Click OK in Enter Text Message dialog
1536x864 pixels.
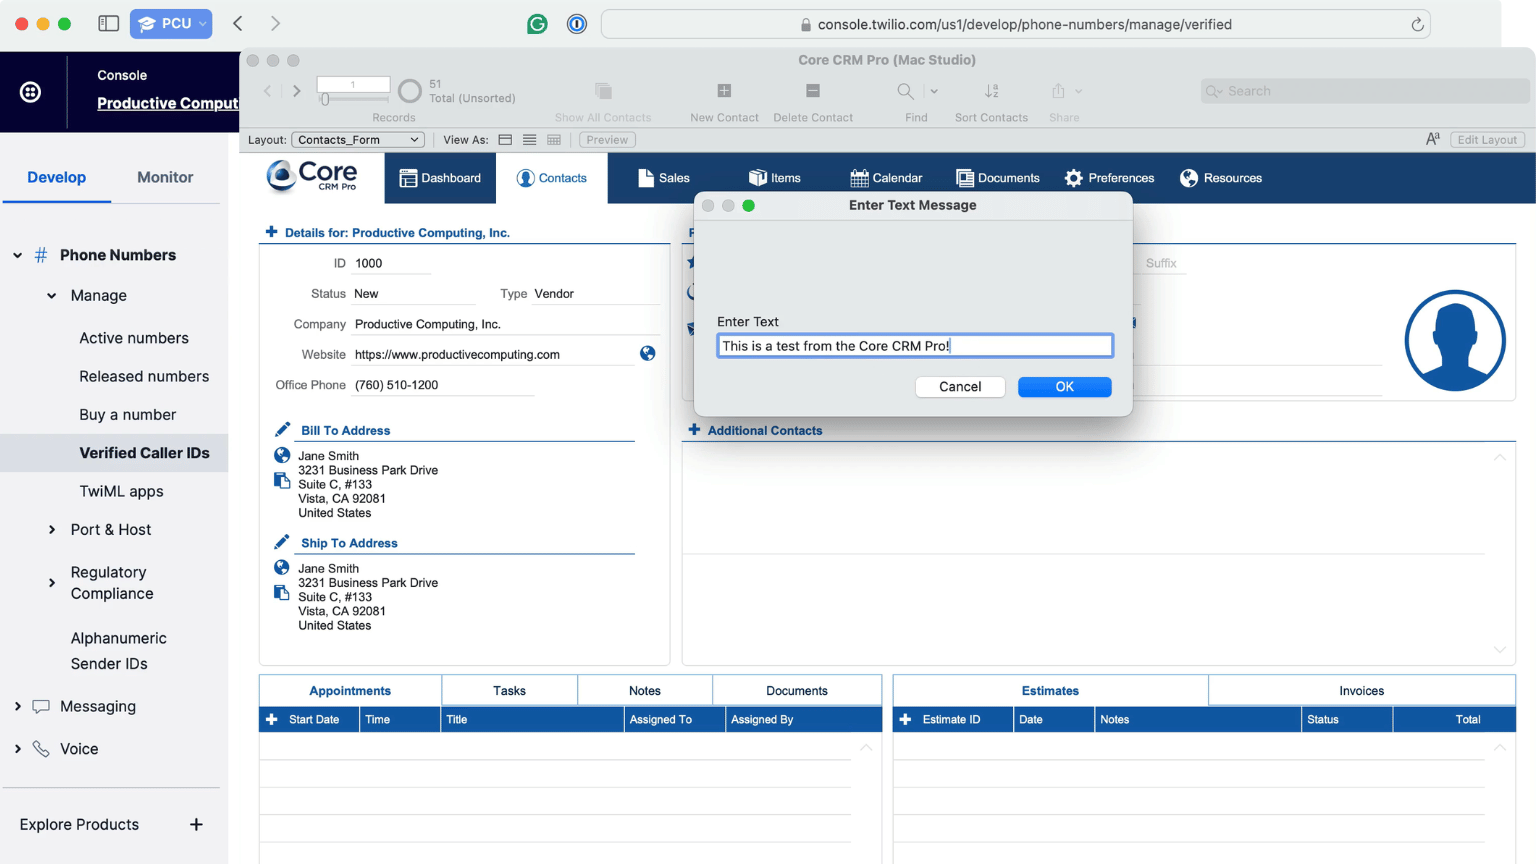[1064, 387]
